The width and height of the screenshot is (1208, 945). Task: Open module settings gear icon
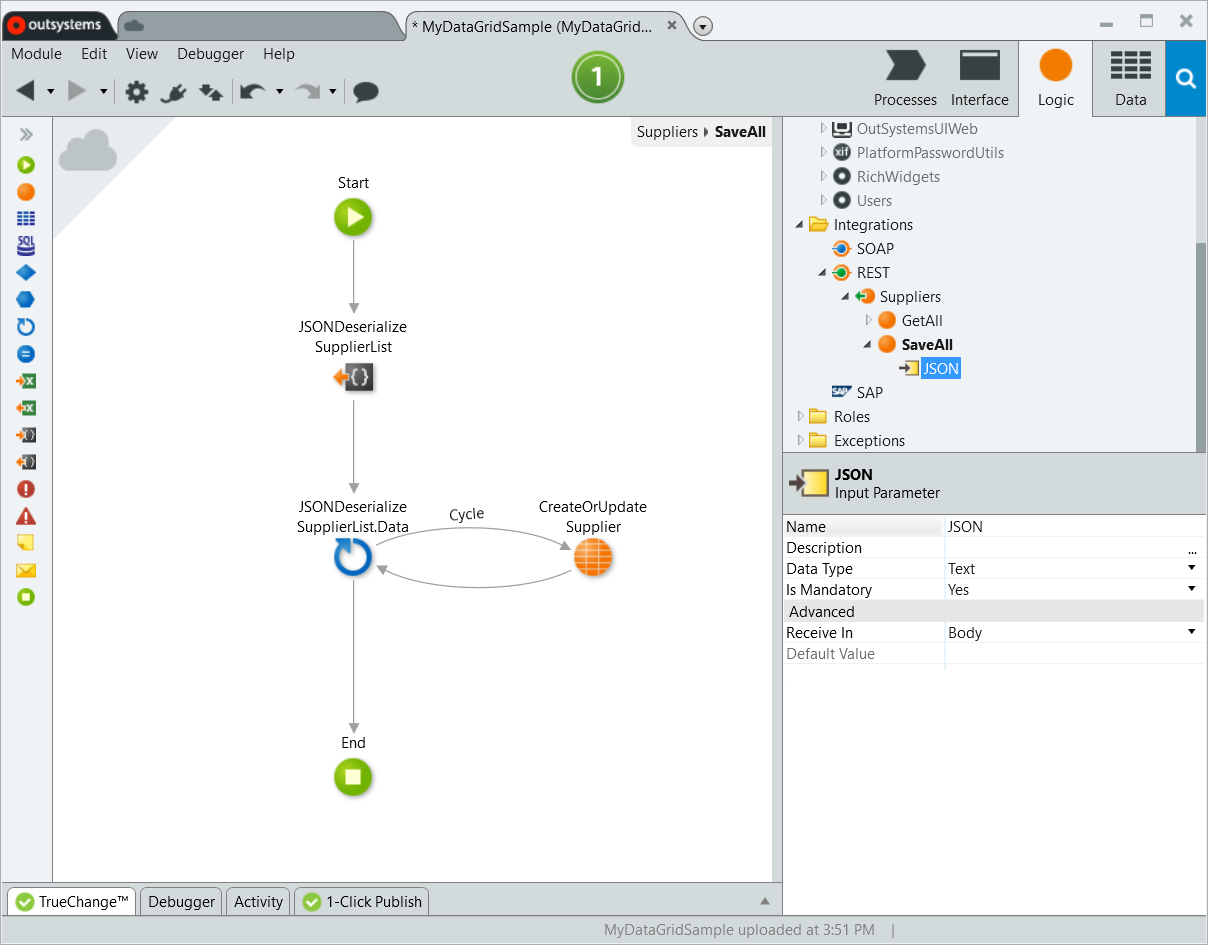tap(137, 92)
